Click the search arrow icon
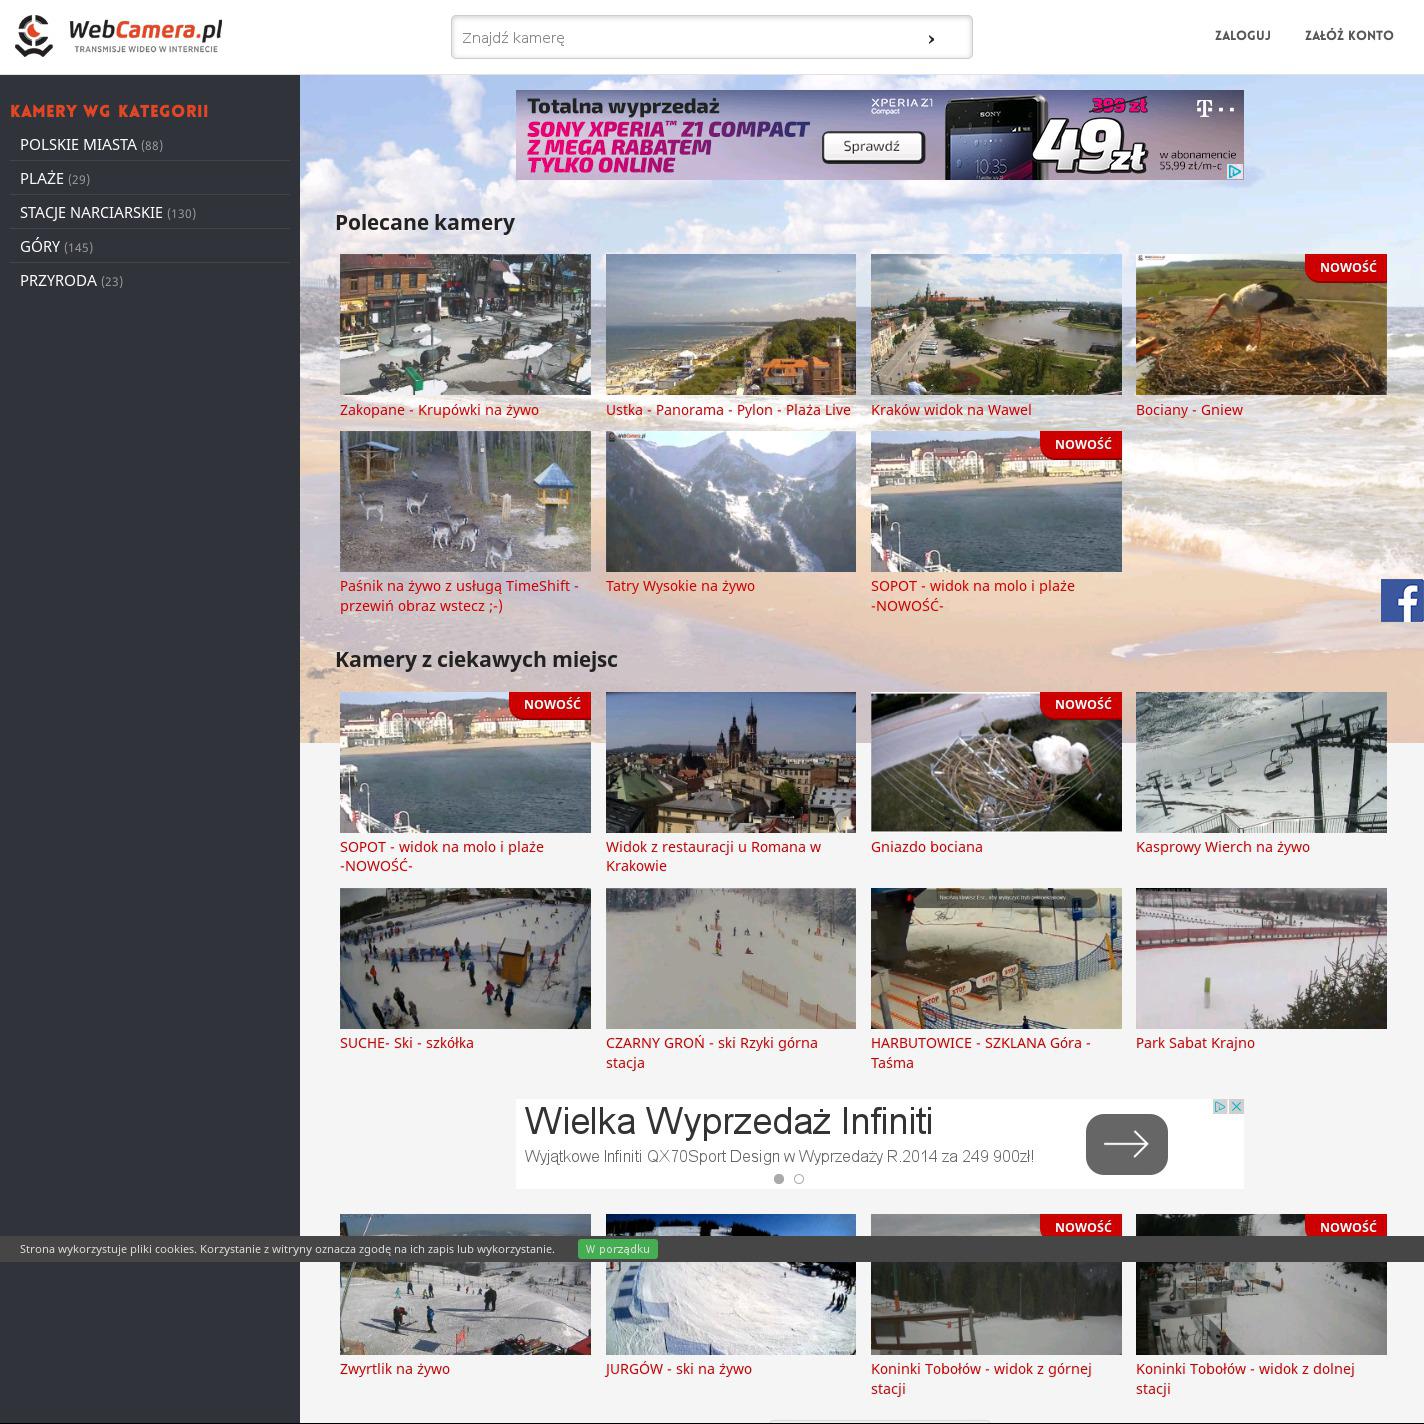Image resolution: width=1424 pixels, height=1424 pixels. click(x=931, y=39)
